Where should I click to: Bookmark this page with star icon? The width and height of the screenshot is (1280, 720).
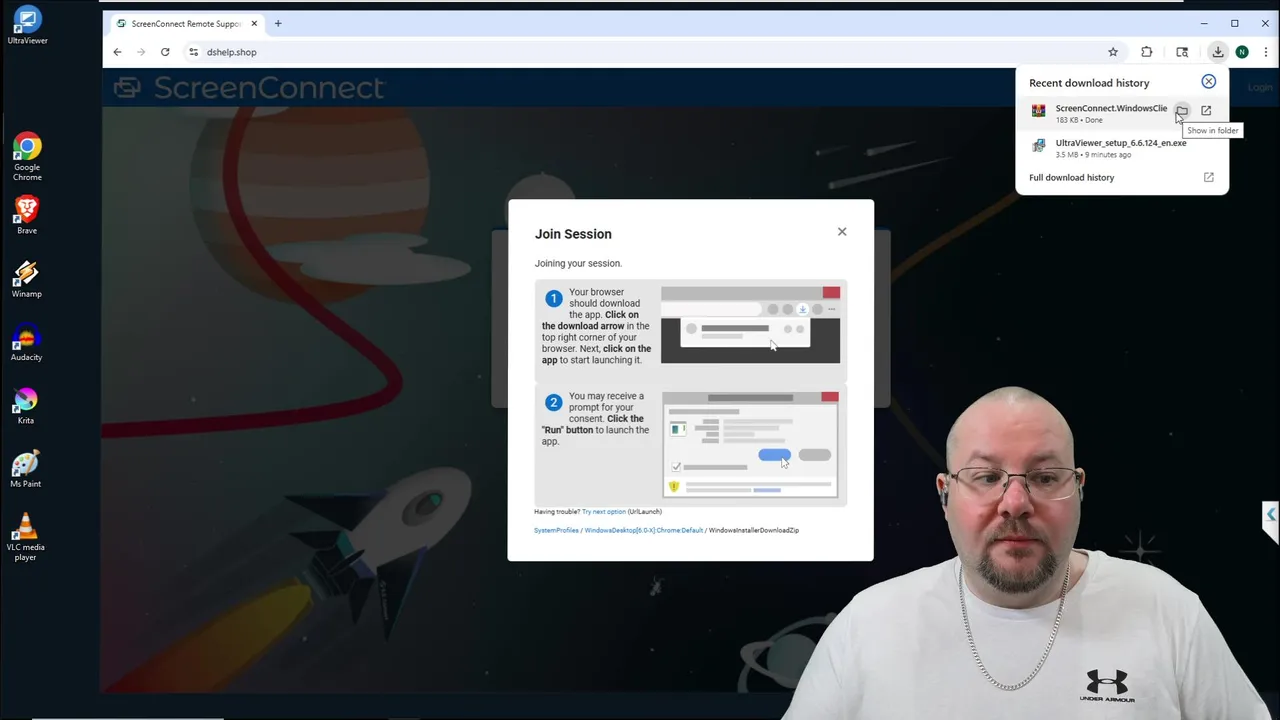(x=1113, y=52)
